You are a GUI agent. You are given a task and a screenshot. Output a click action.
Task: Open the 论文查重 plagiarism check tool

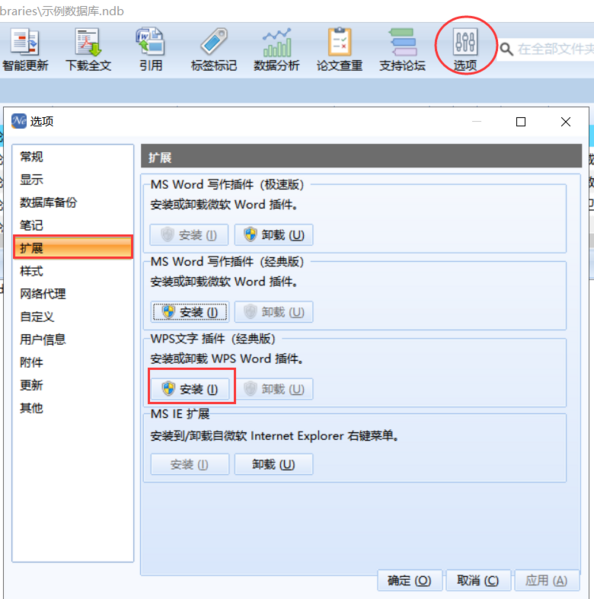pos(339,50)
